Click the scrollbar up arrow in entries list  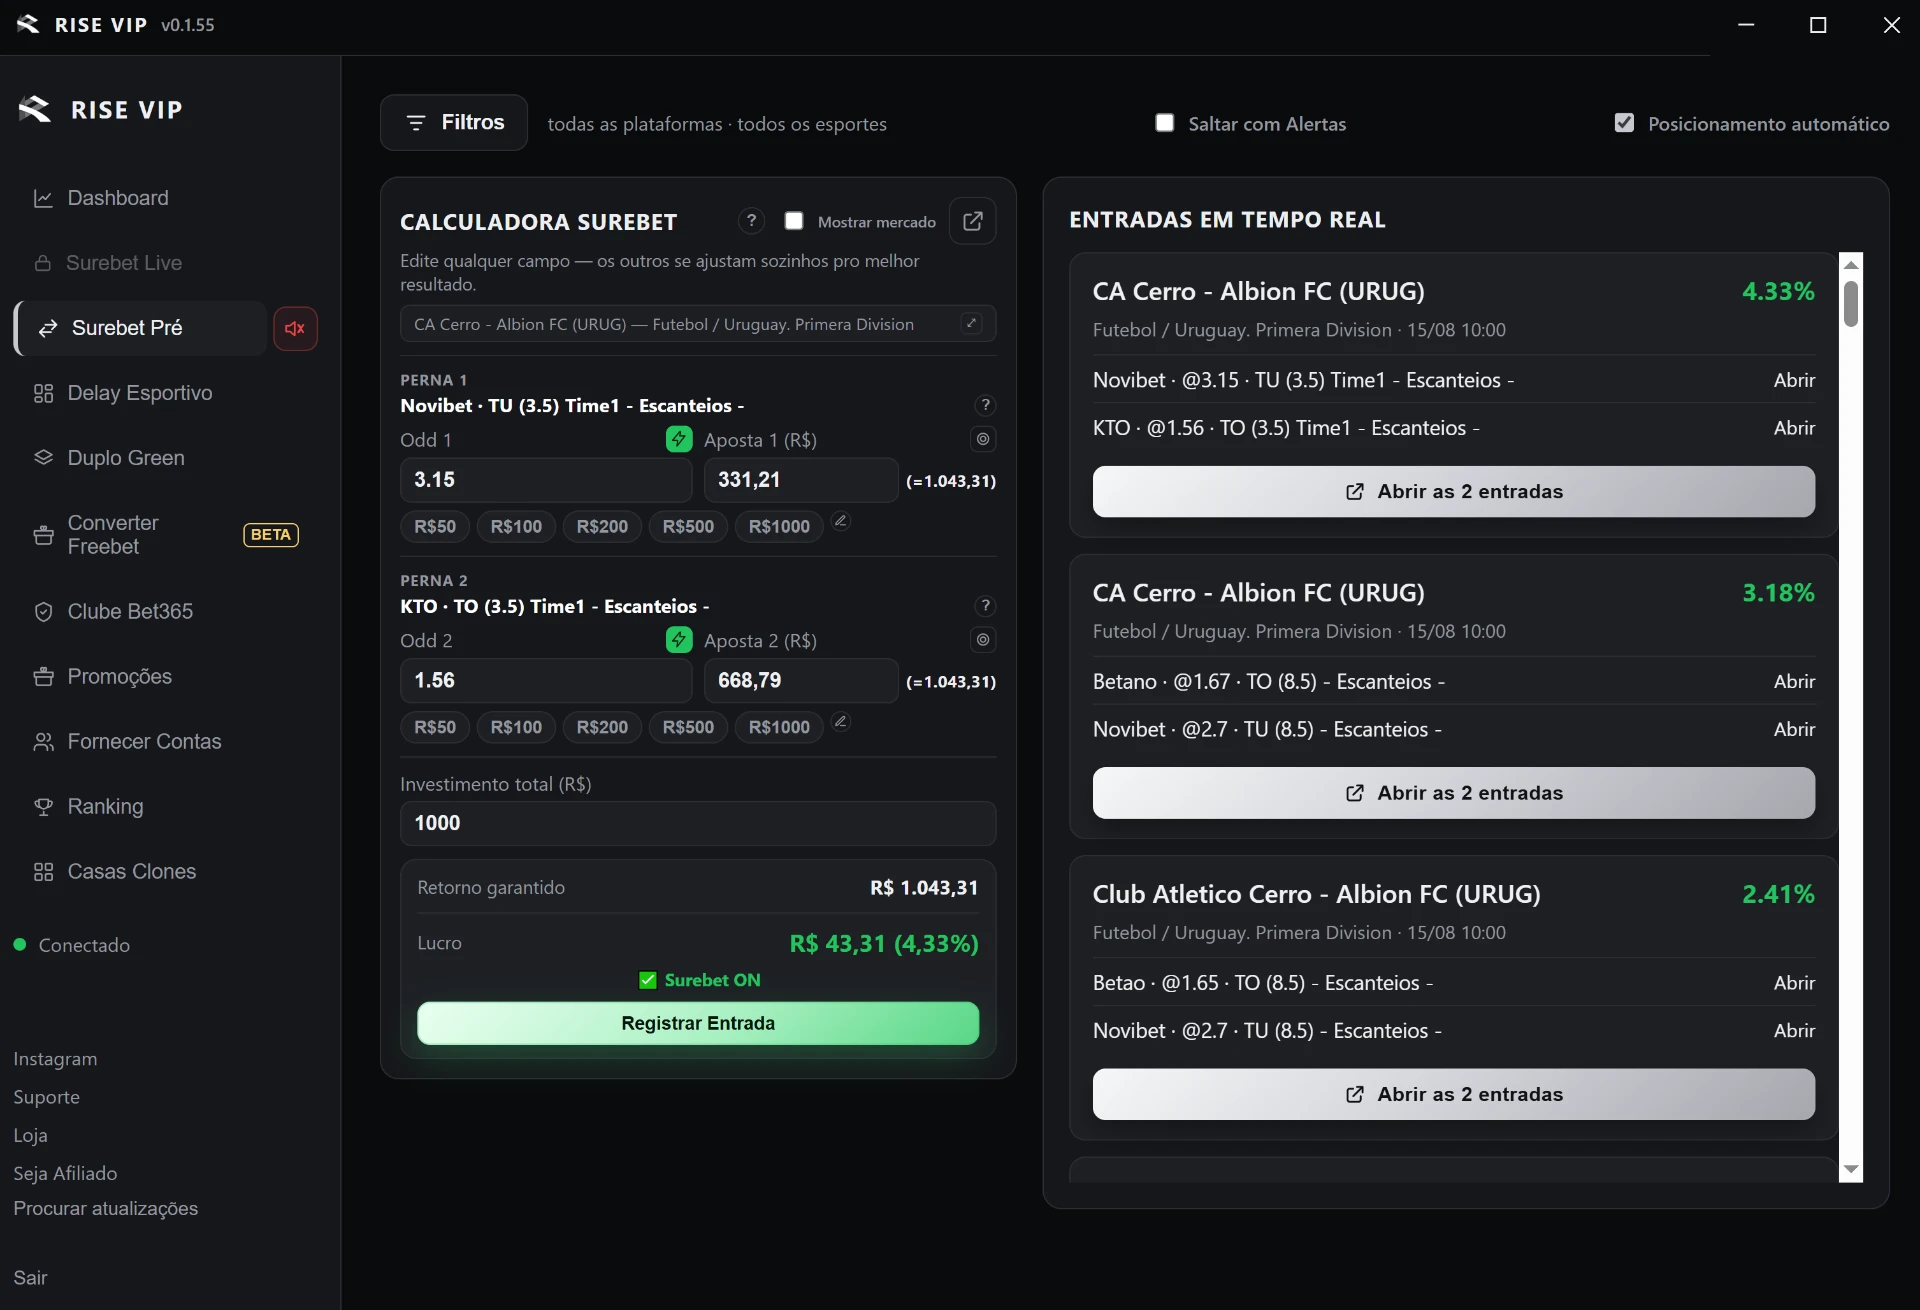pos(1851,265)
